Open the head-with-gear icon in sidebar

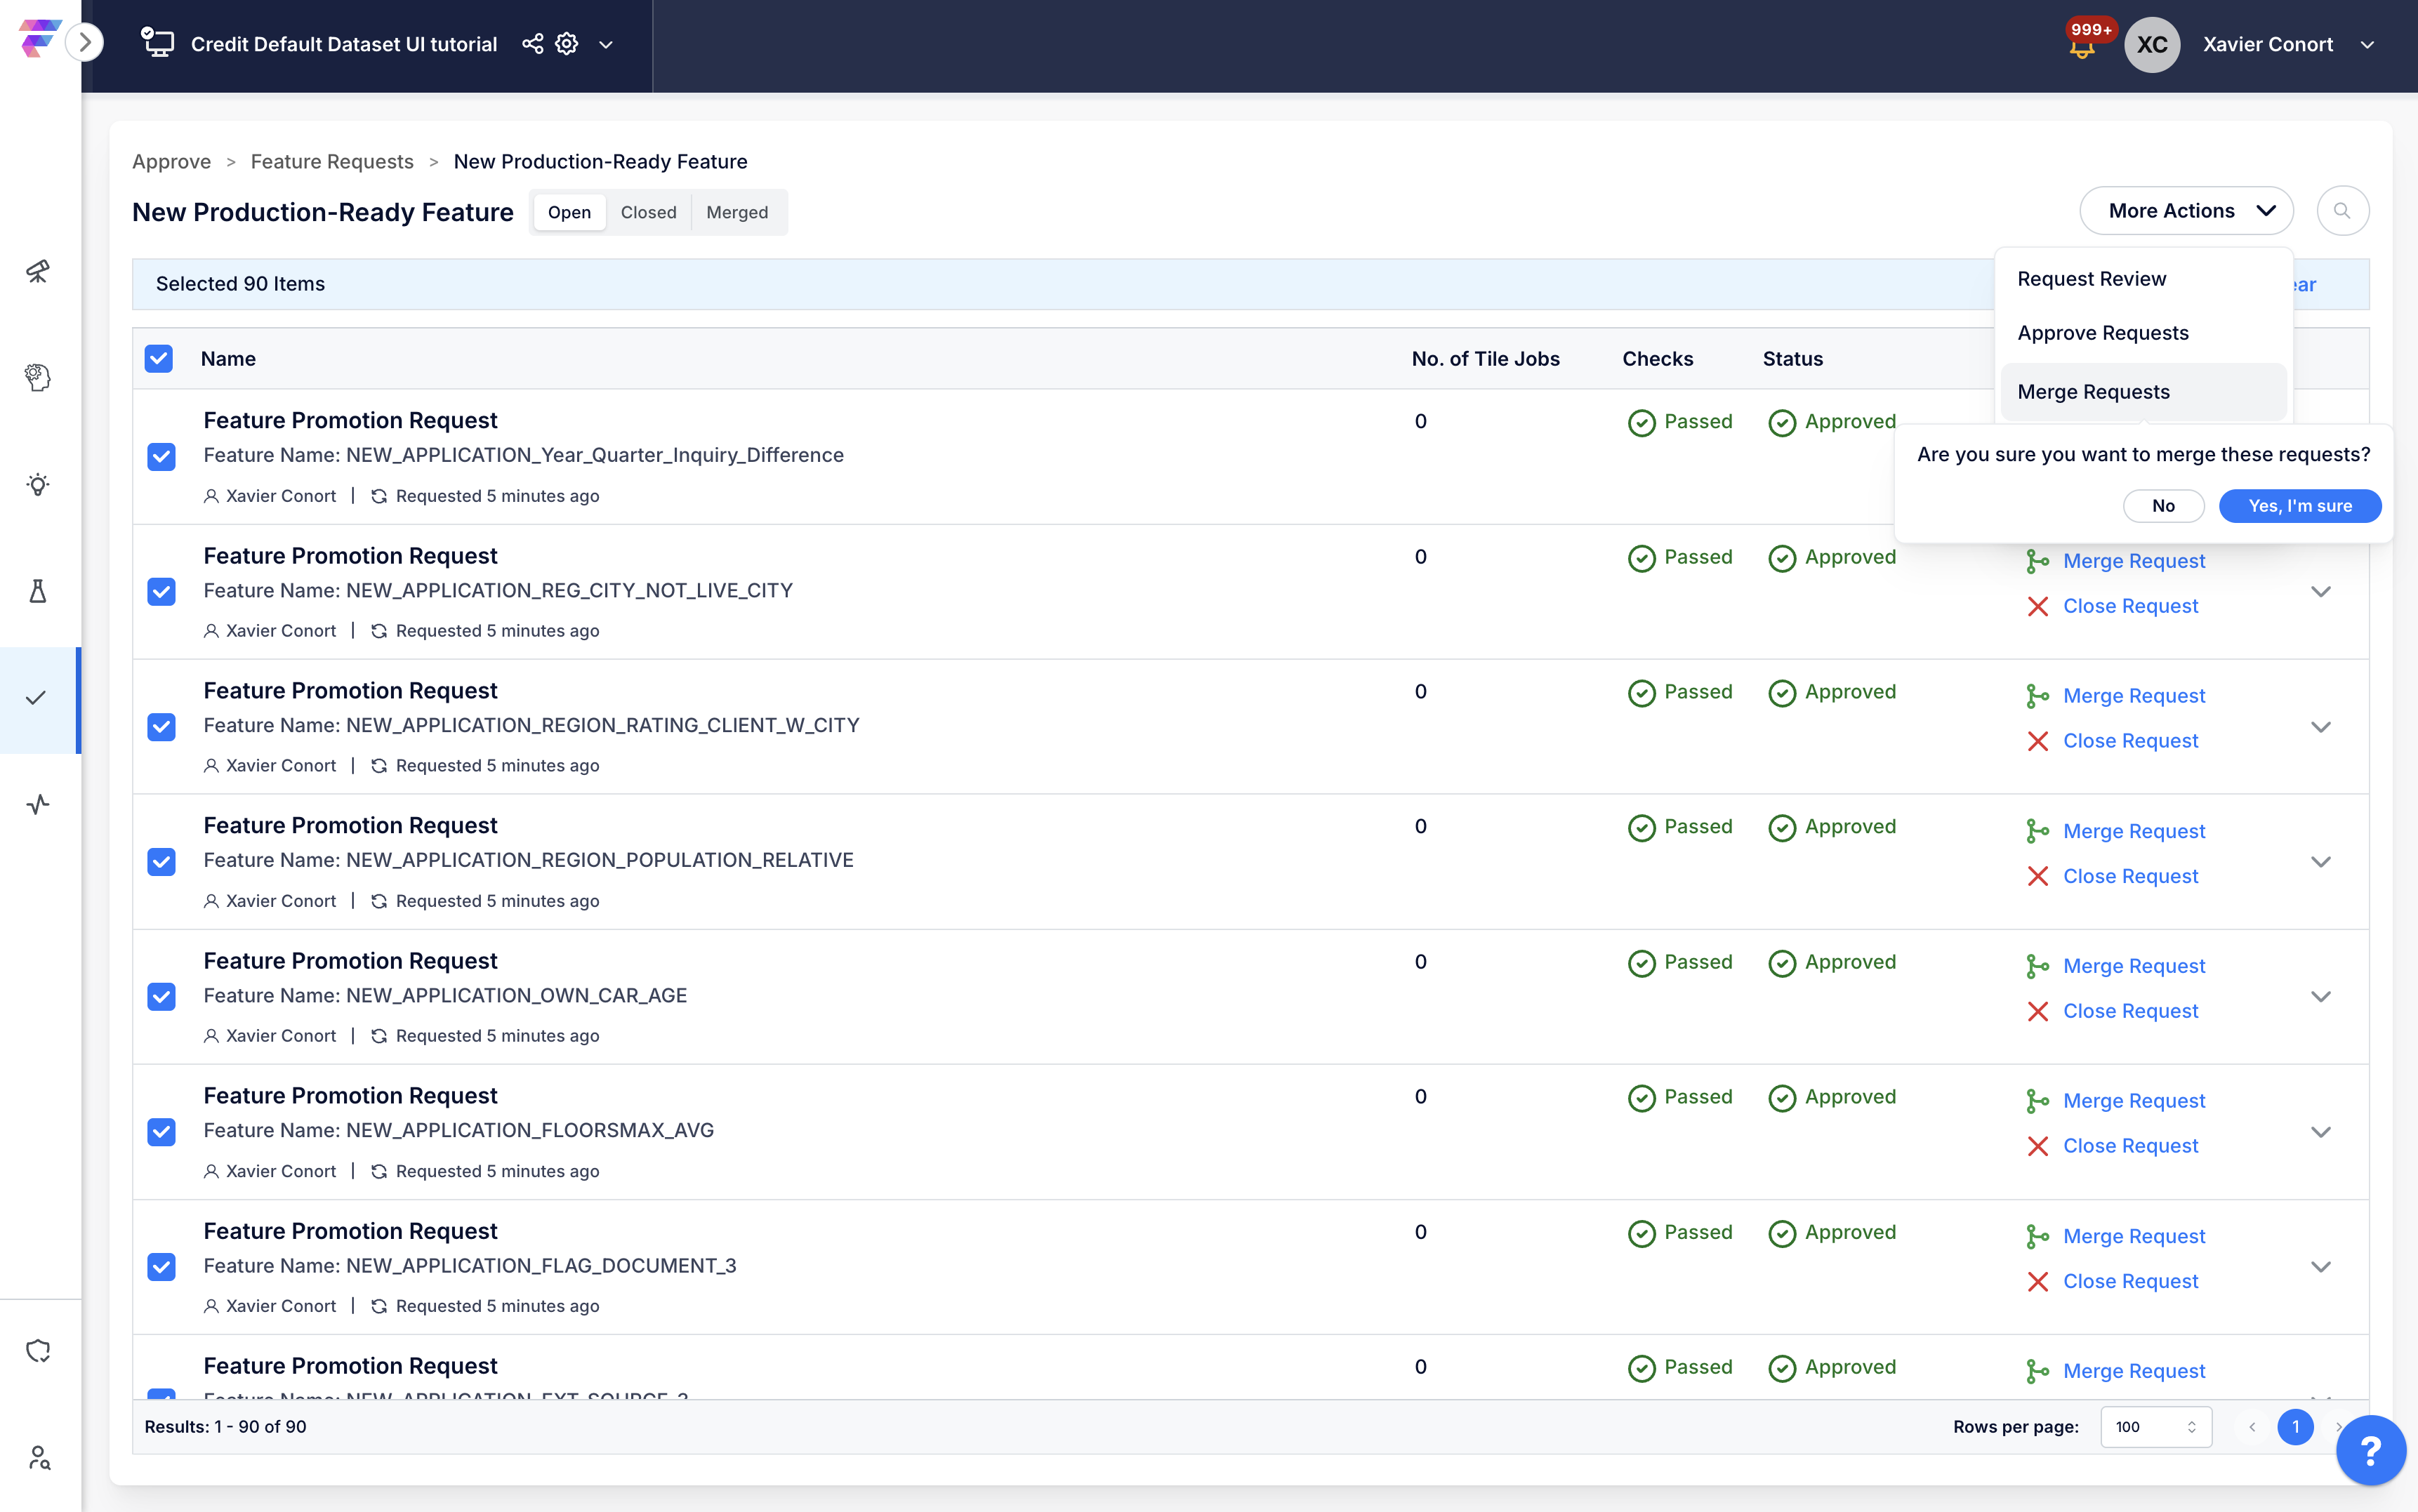coord(38,378)
